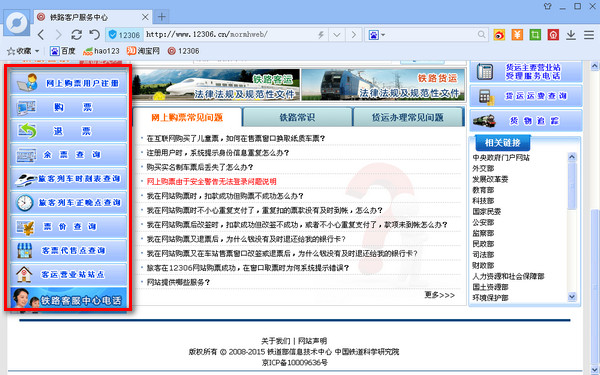
Task: Open FAQ 网站提供哪些服务
Action: tap(178, 282)
